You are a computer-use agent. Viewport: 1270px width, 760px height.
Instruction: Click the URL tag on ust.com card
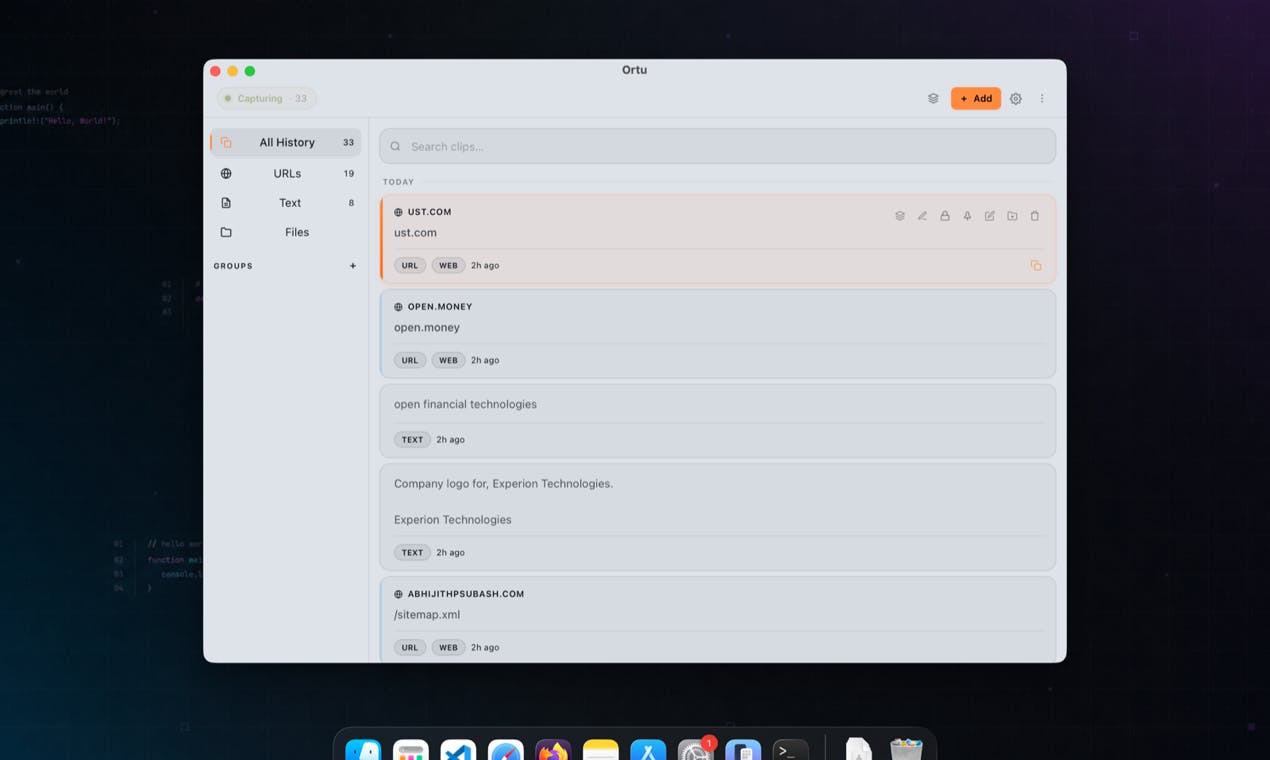tap(410, 265)
